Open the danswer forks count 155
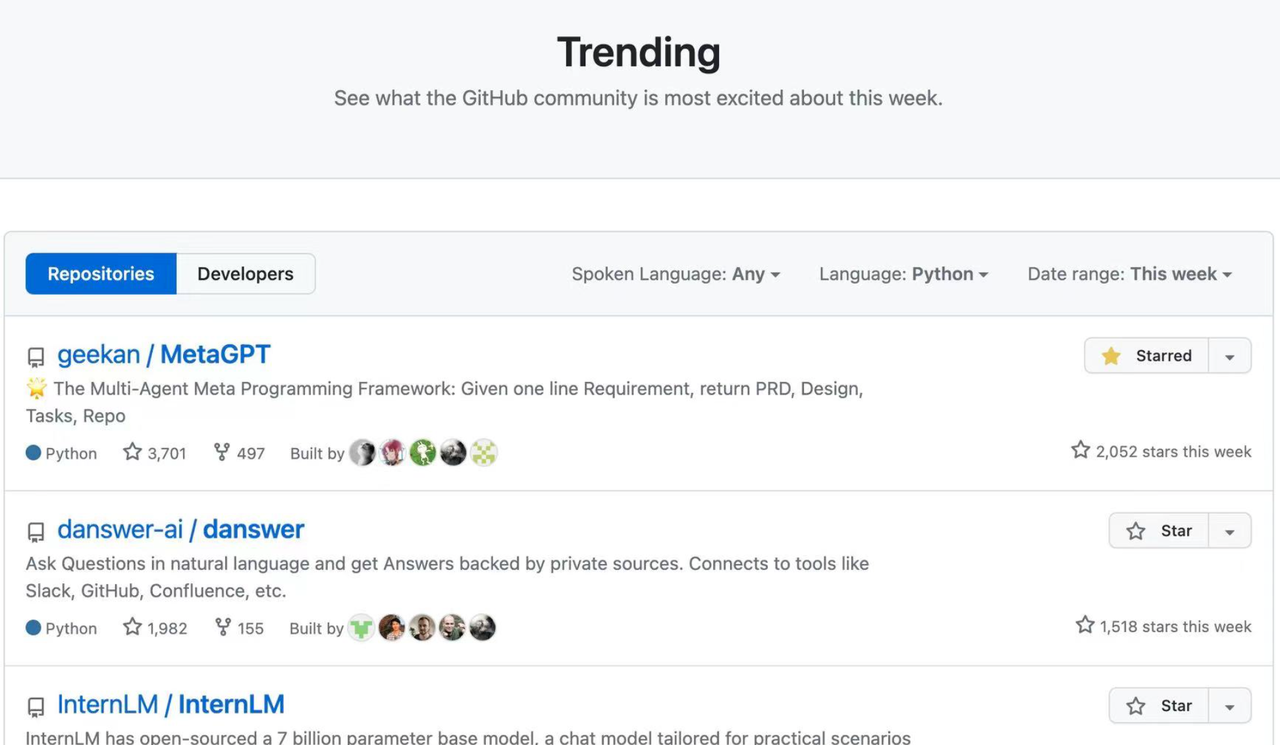Viewport: 1280px width, 745px height. pos(240,628)
